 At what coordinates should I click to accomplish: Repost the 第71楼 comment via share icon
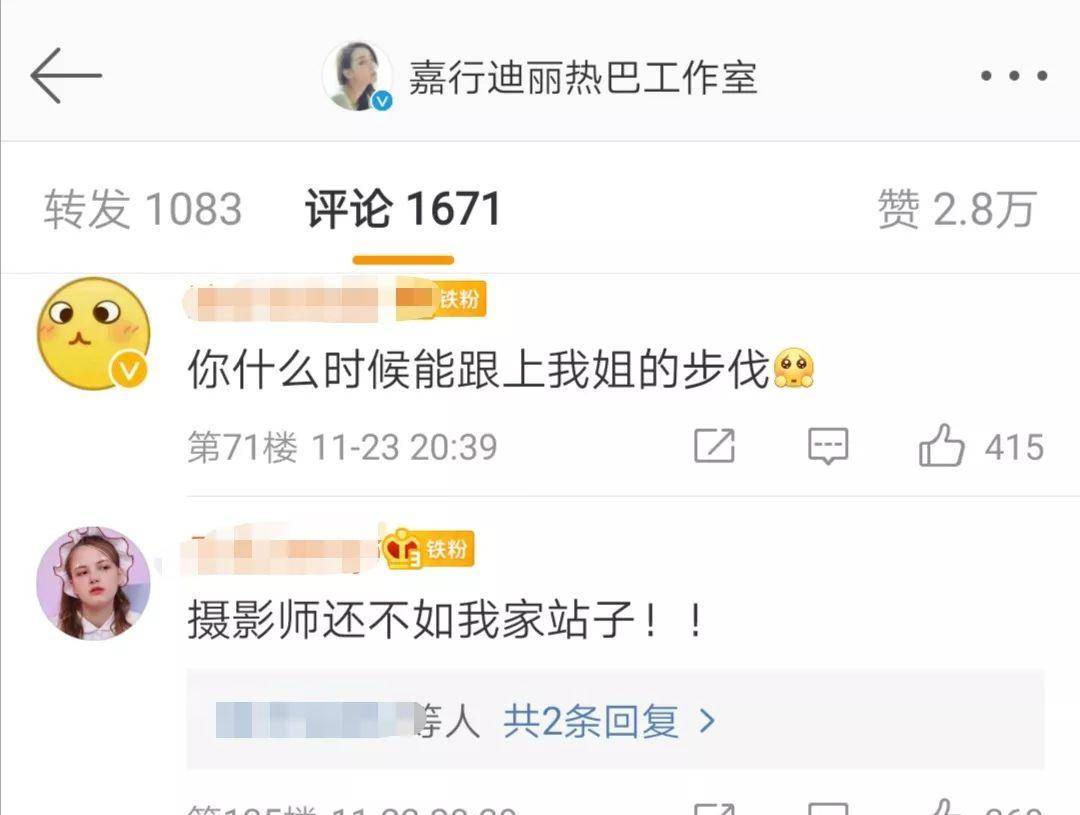pos(714,446)
